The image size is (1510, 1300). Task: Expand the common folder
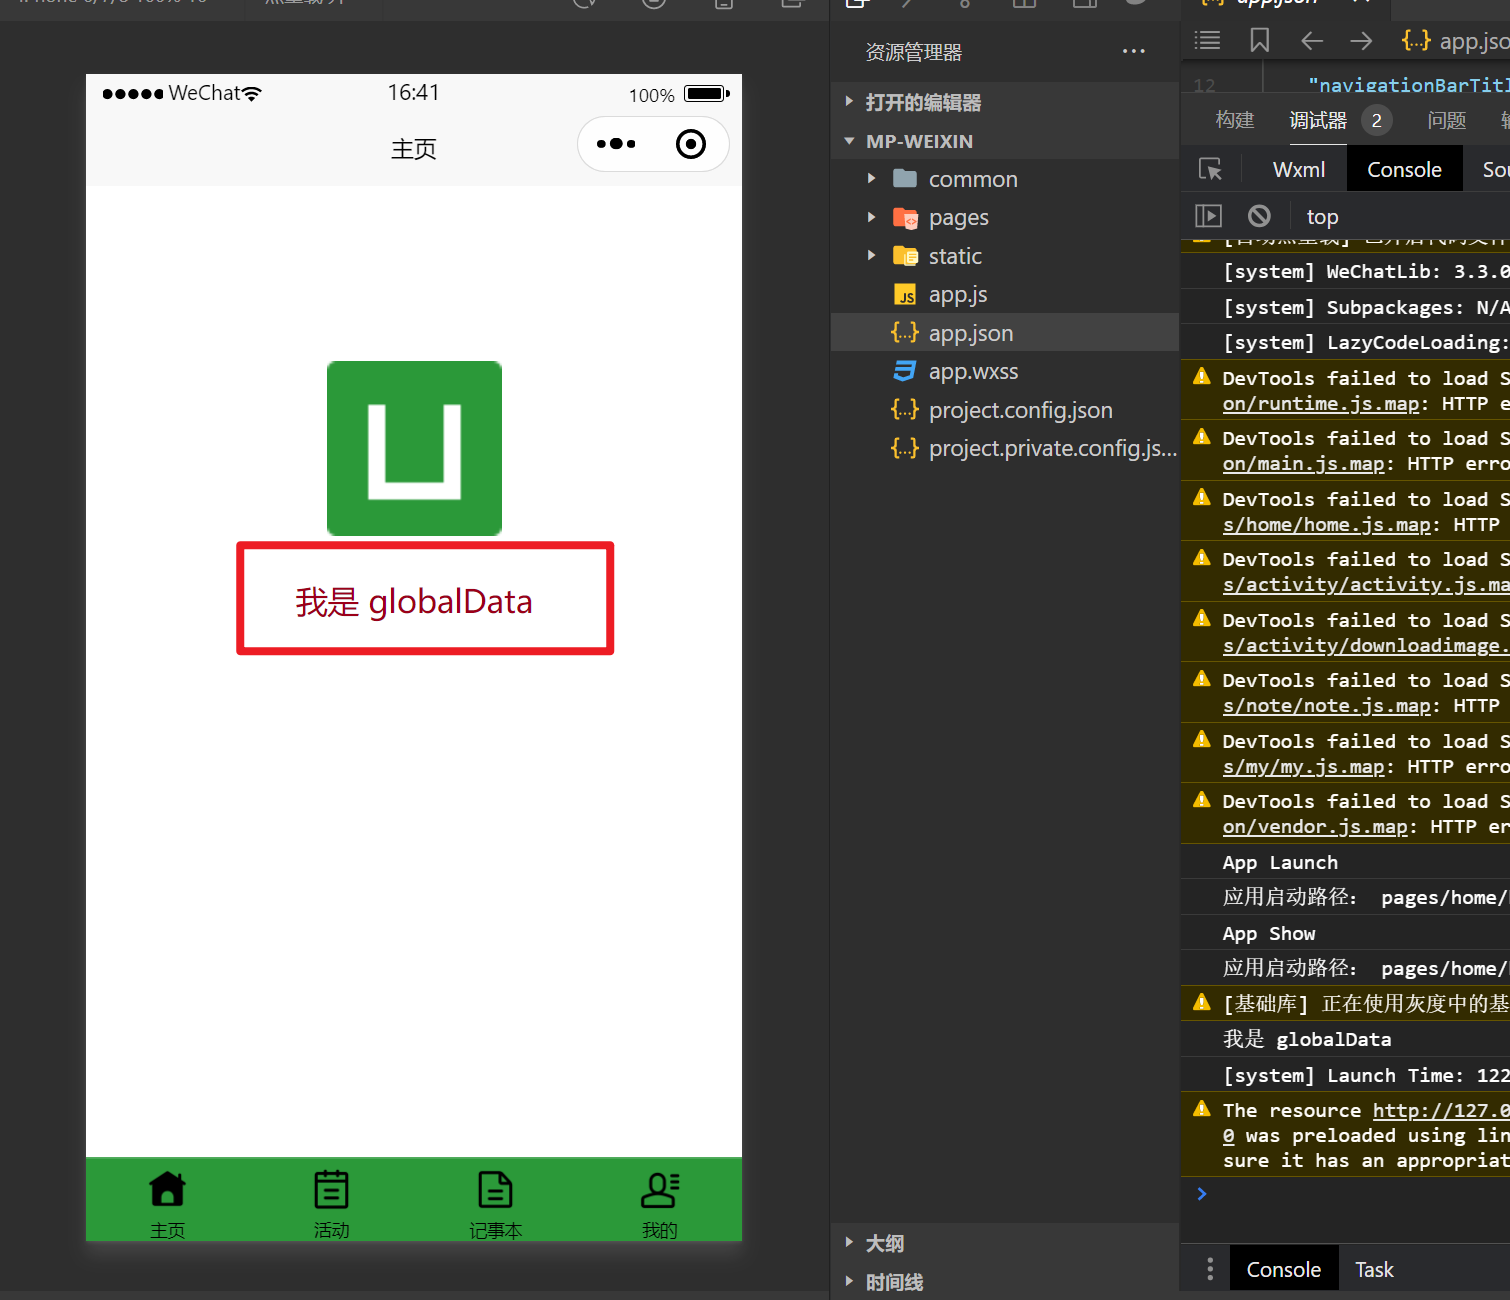pyautogui.click(x=871, y=179)
